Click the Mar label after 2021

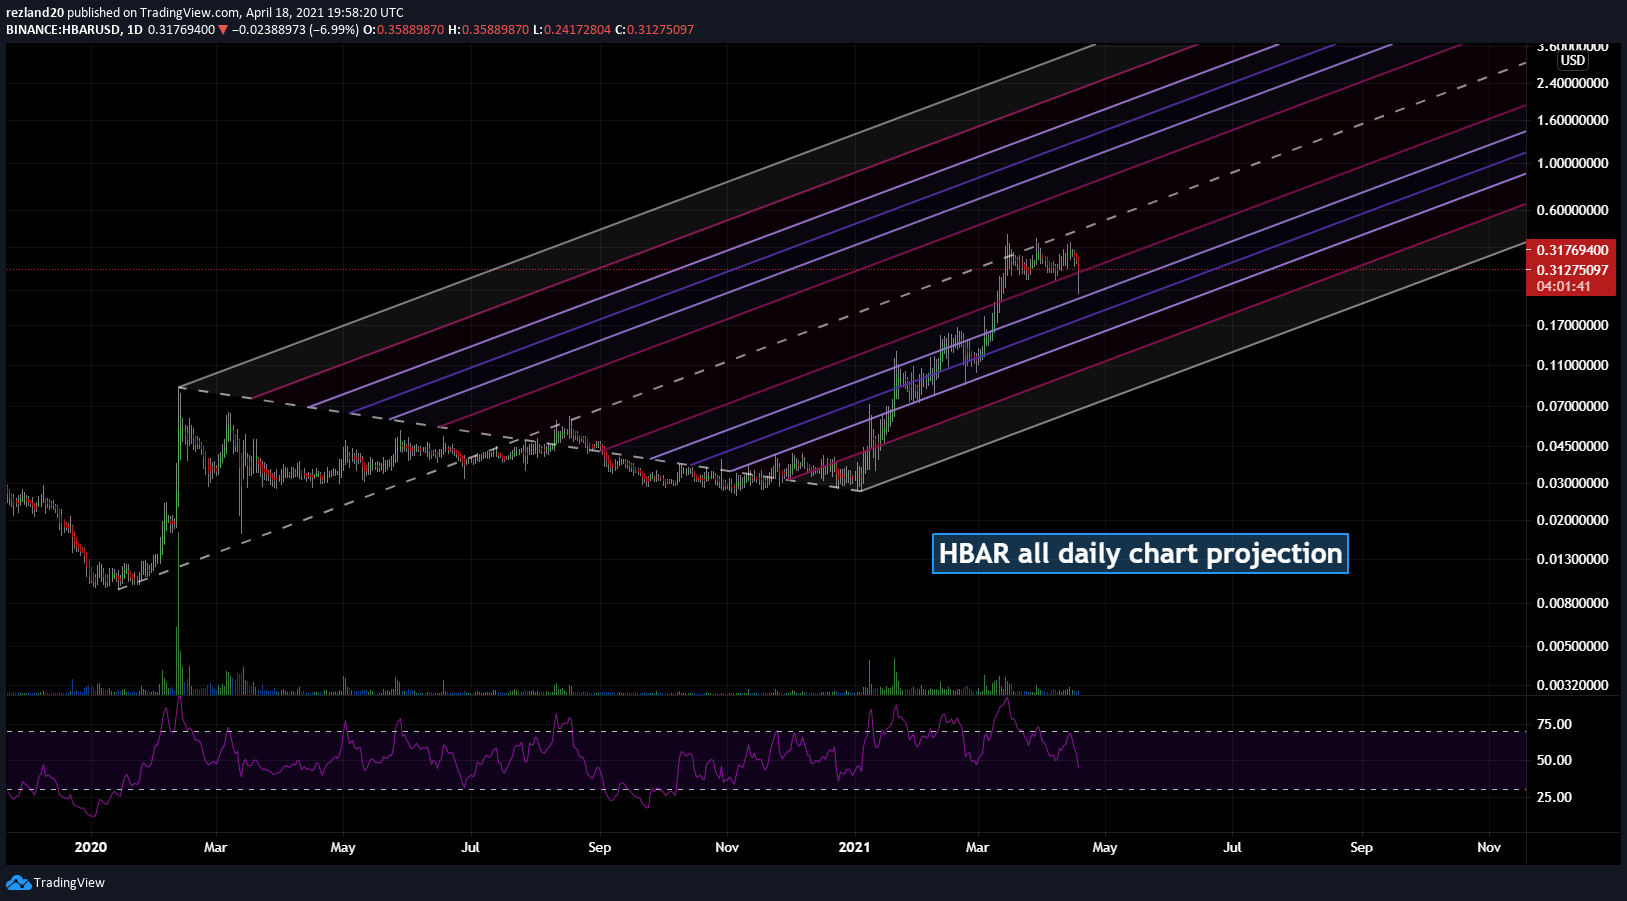coord(977,847)
